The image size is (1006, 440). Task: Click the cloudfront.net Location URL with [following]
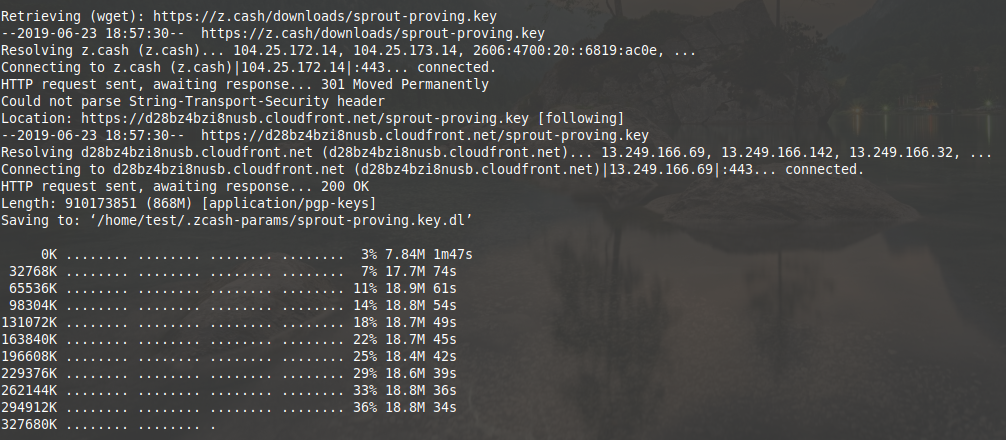304,119
